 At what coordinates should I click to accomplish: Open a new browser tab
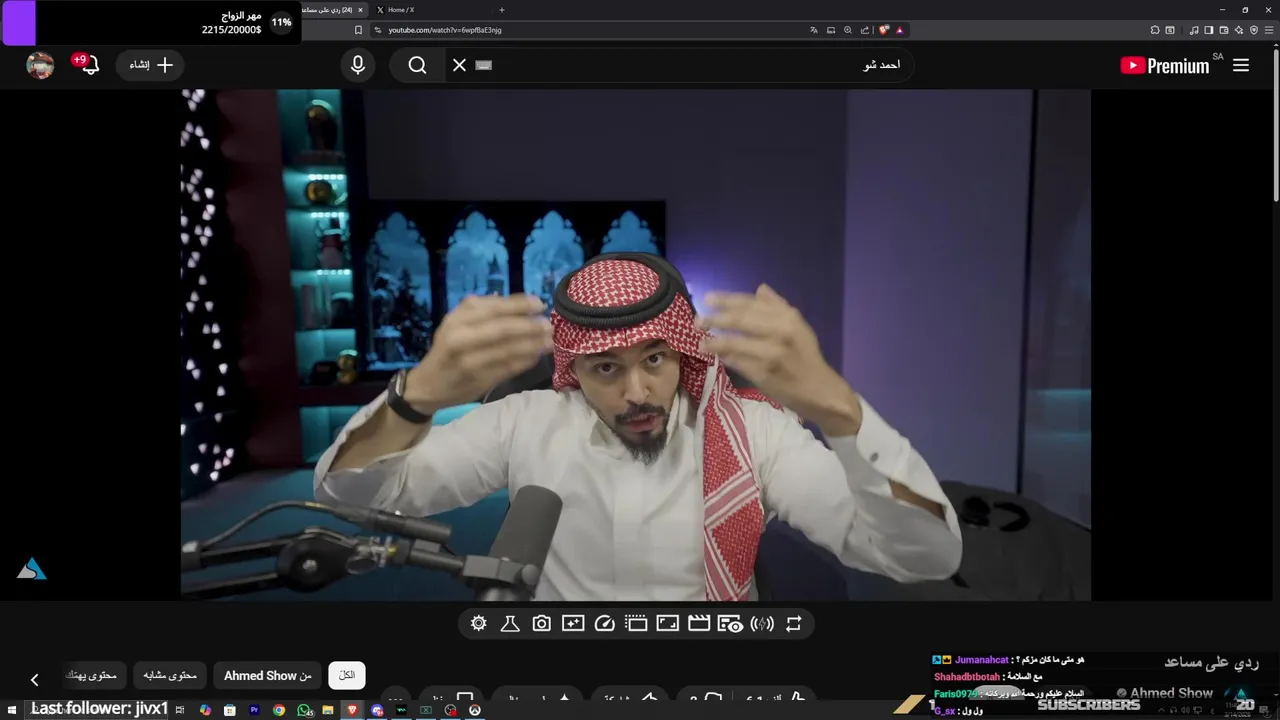point(501,10)
